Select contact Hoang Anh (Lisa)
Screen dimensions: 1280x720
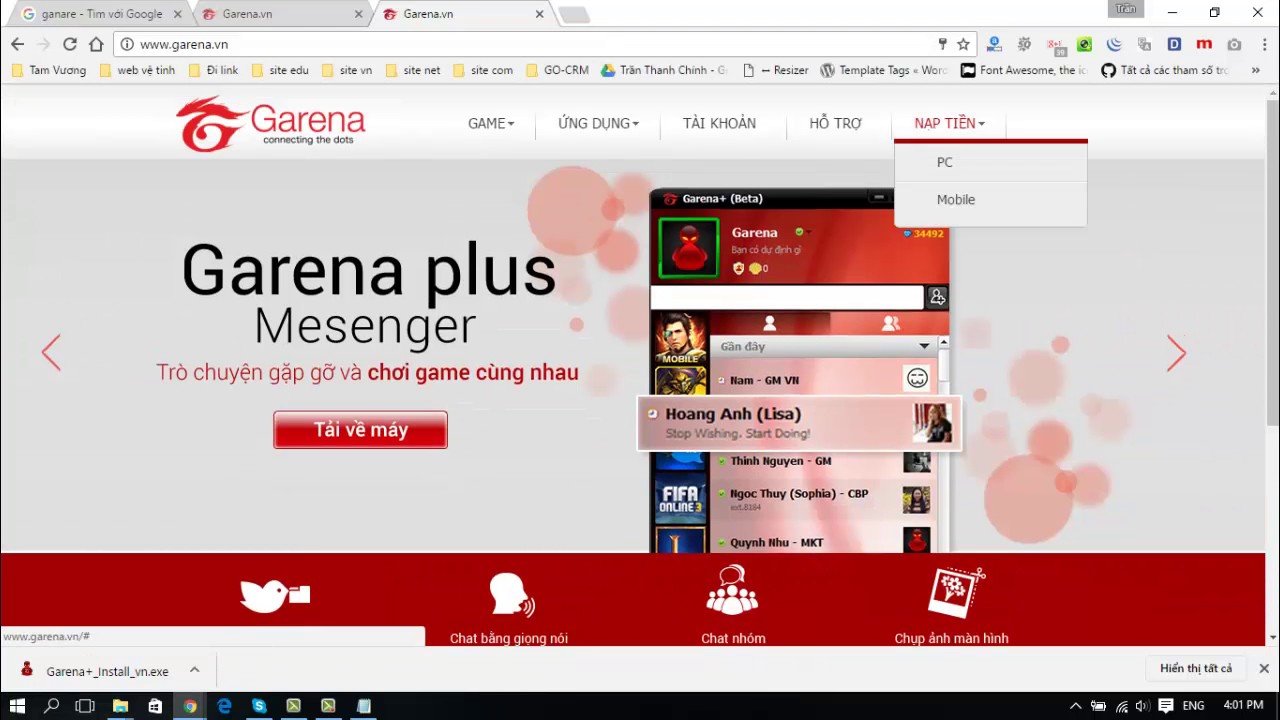tap(799, 423)
